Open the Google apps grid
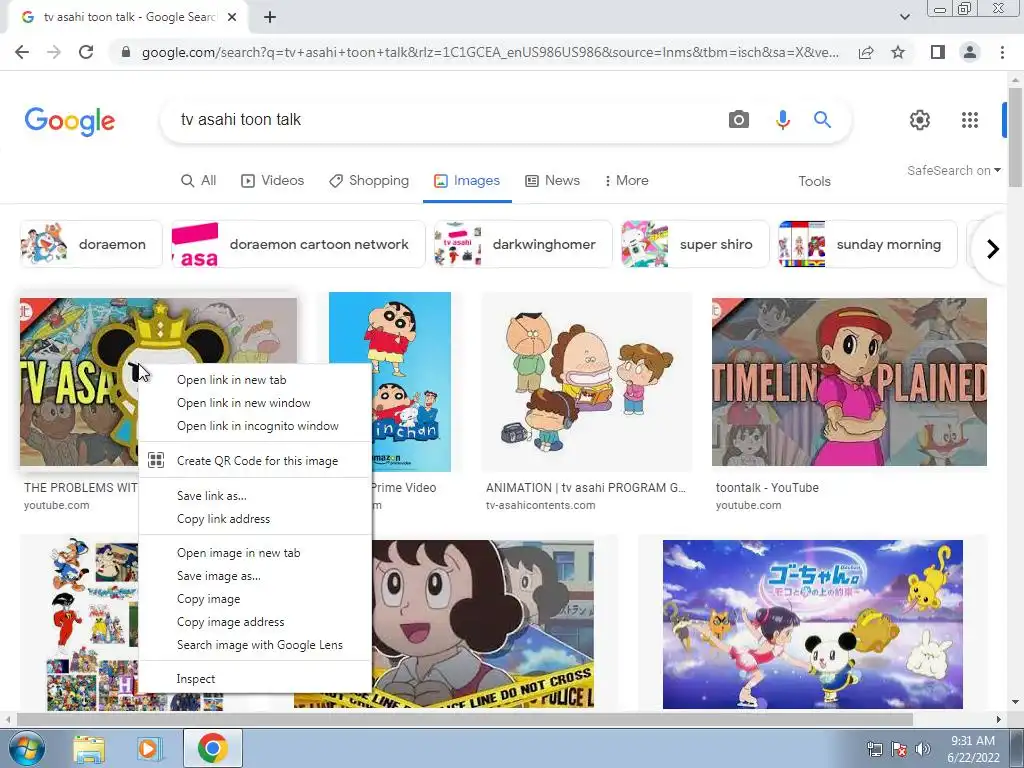This screenshot has width=1024, height=768. pyautogui.click(x=970, y=120)
